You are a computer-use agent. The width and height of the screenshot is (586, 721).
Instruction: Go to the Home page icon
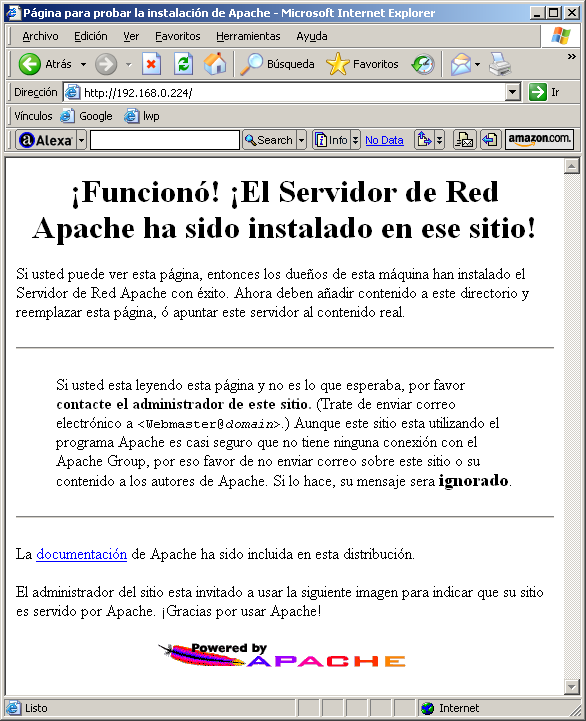coord(215,64)
